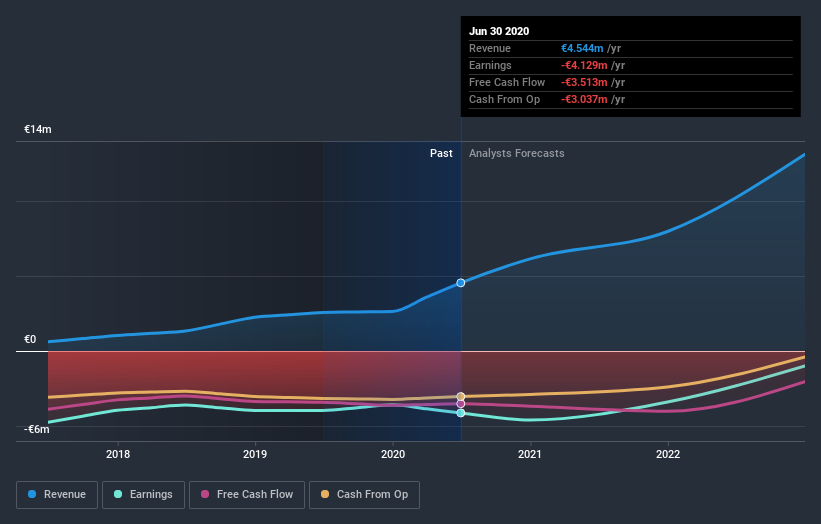Image resolution: width=821 pixels, height=524 pixels.
Task: Select the 2019 x-axis label
Action: 255,454
